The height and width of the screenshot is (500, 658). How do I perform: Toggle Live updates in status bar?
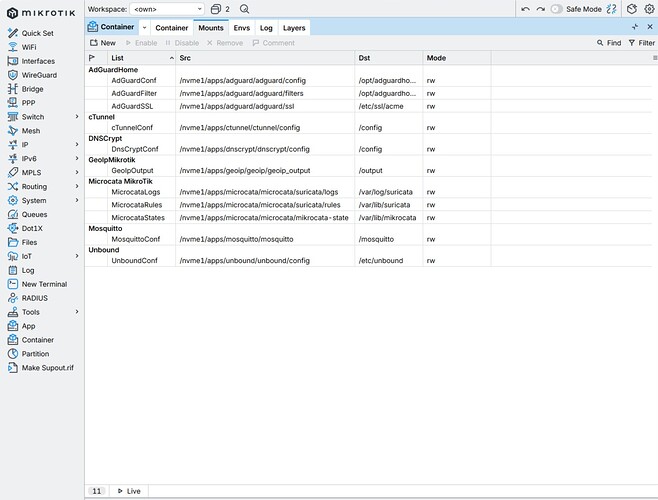point(129,491)
